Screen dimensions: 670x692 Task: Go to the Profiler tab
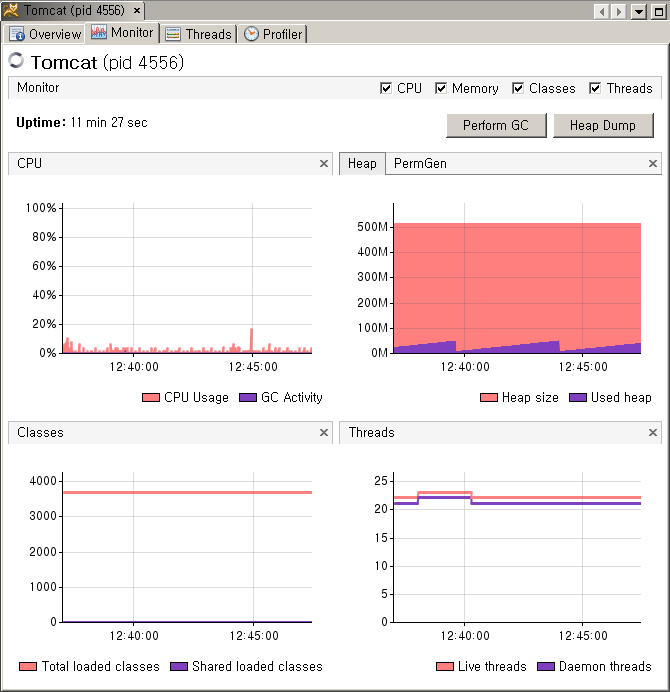tap(273, 34)
